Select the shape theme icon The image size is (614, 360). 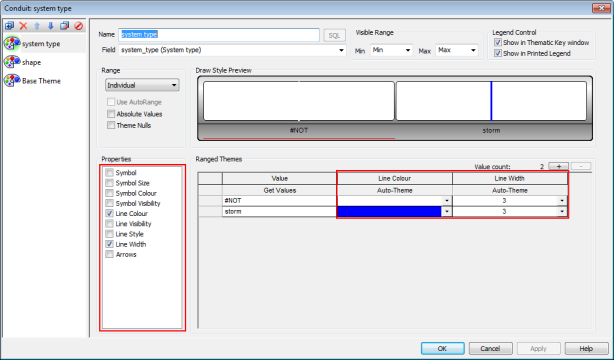(12, 62)
